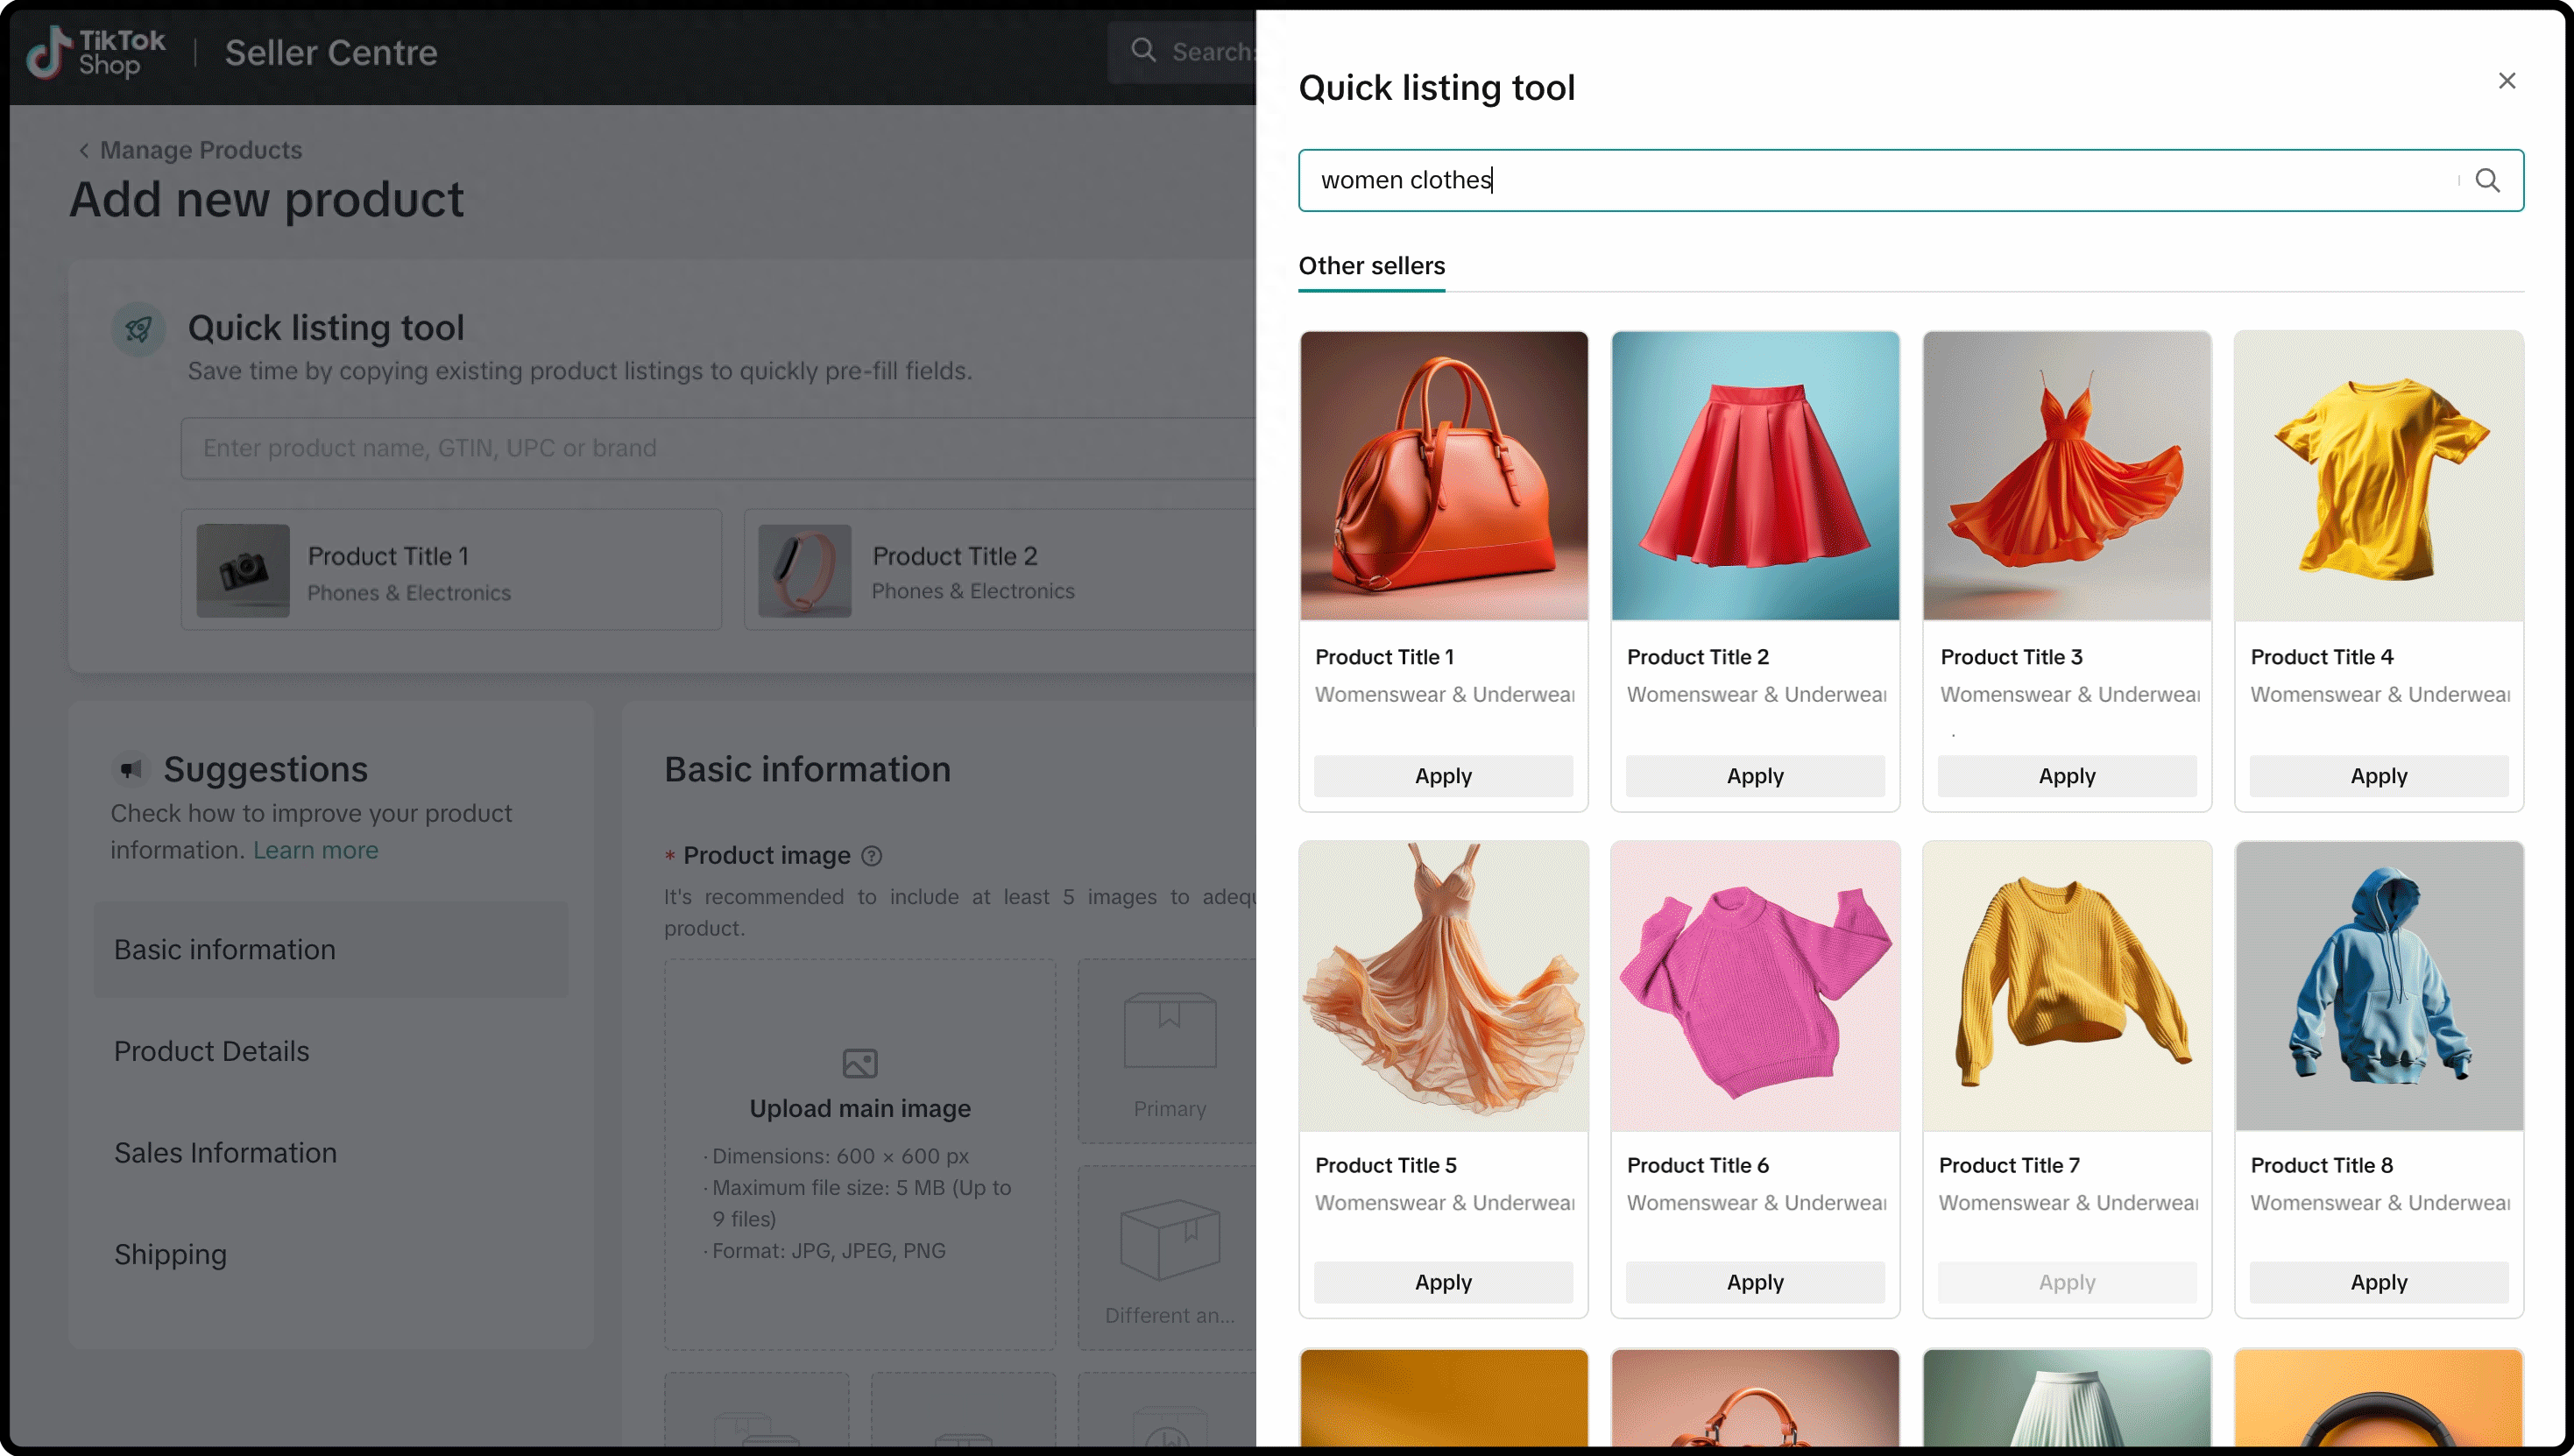
Task: Open the Product image help icon
Action: tap(872, 856)
